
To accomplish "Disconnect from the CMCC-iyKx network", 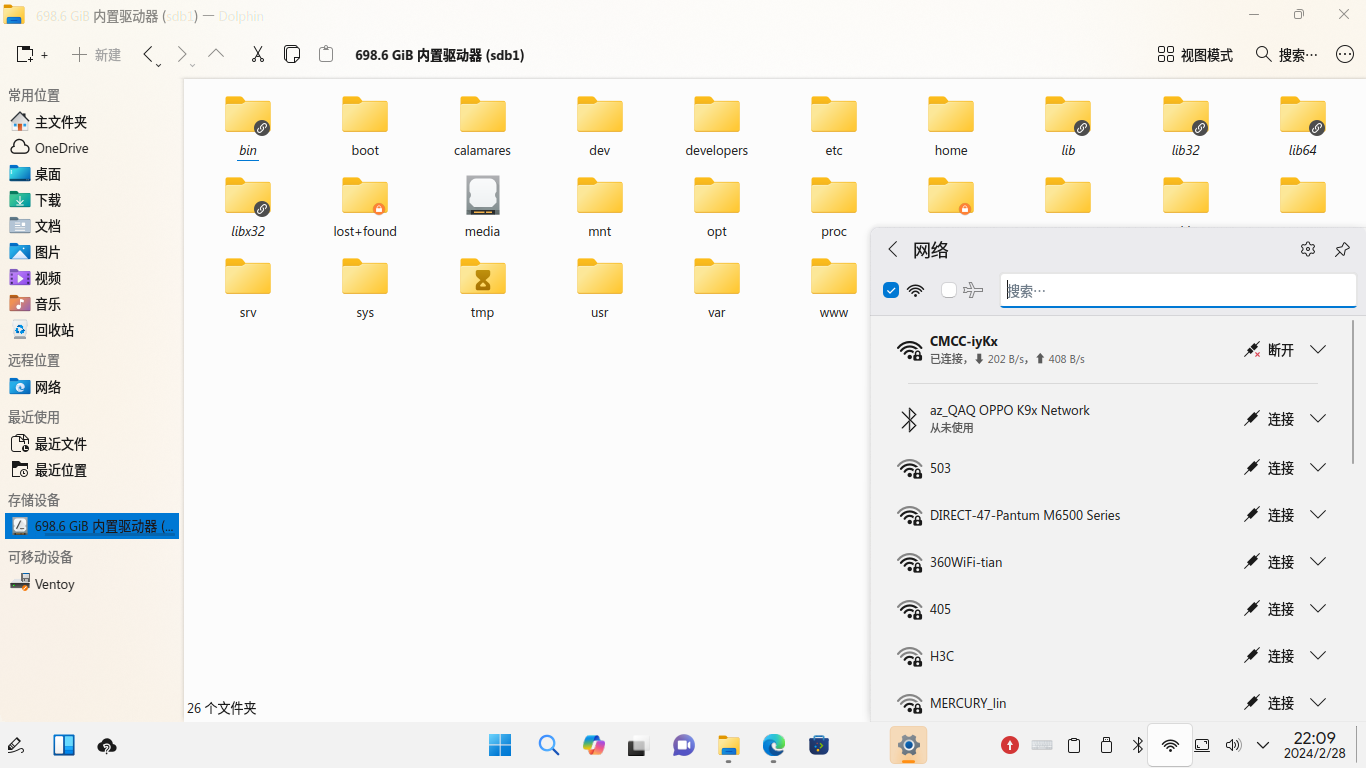I will 1269,350.
